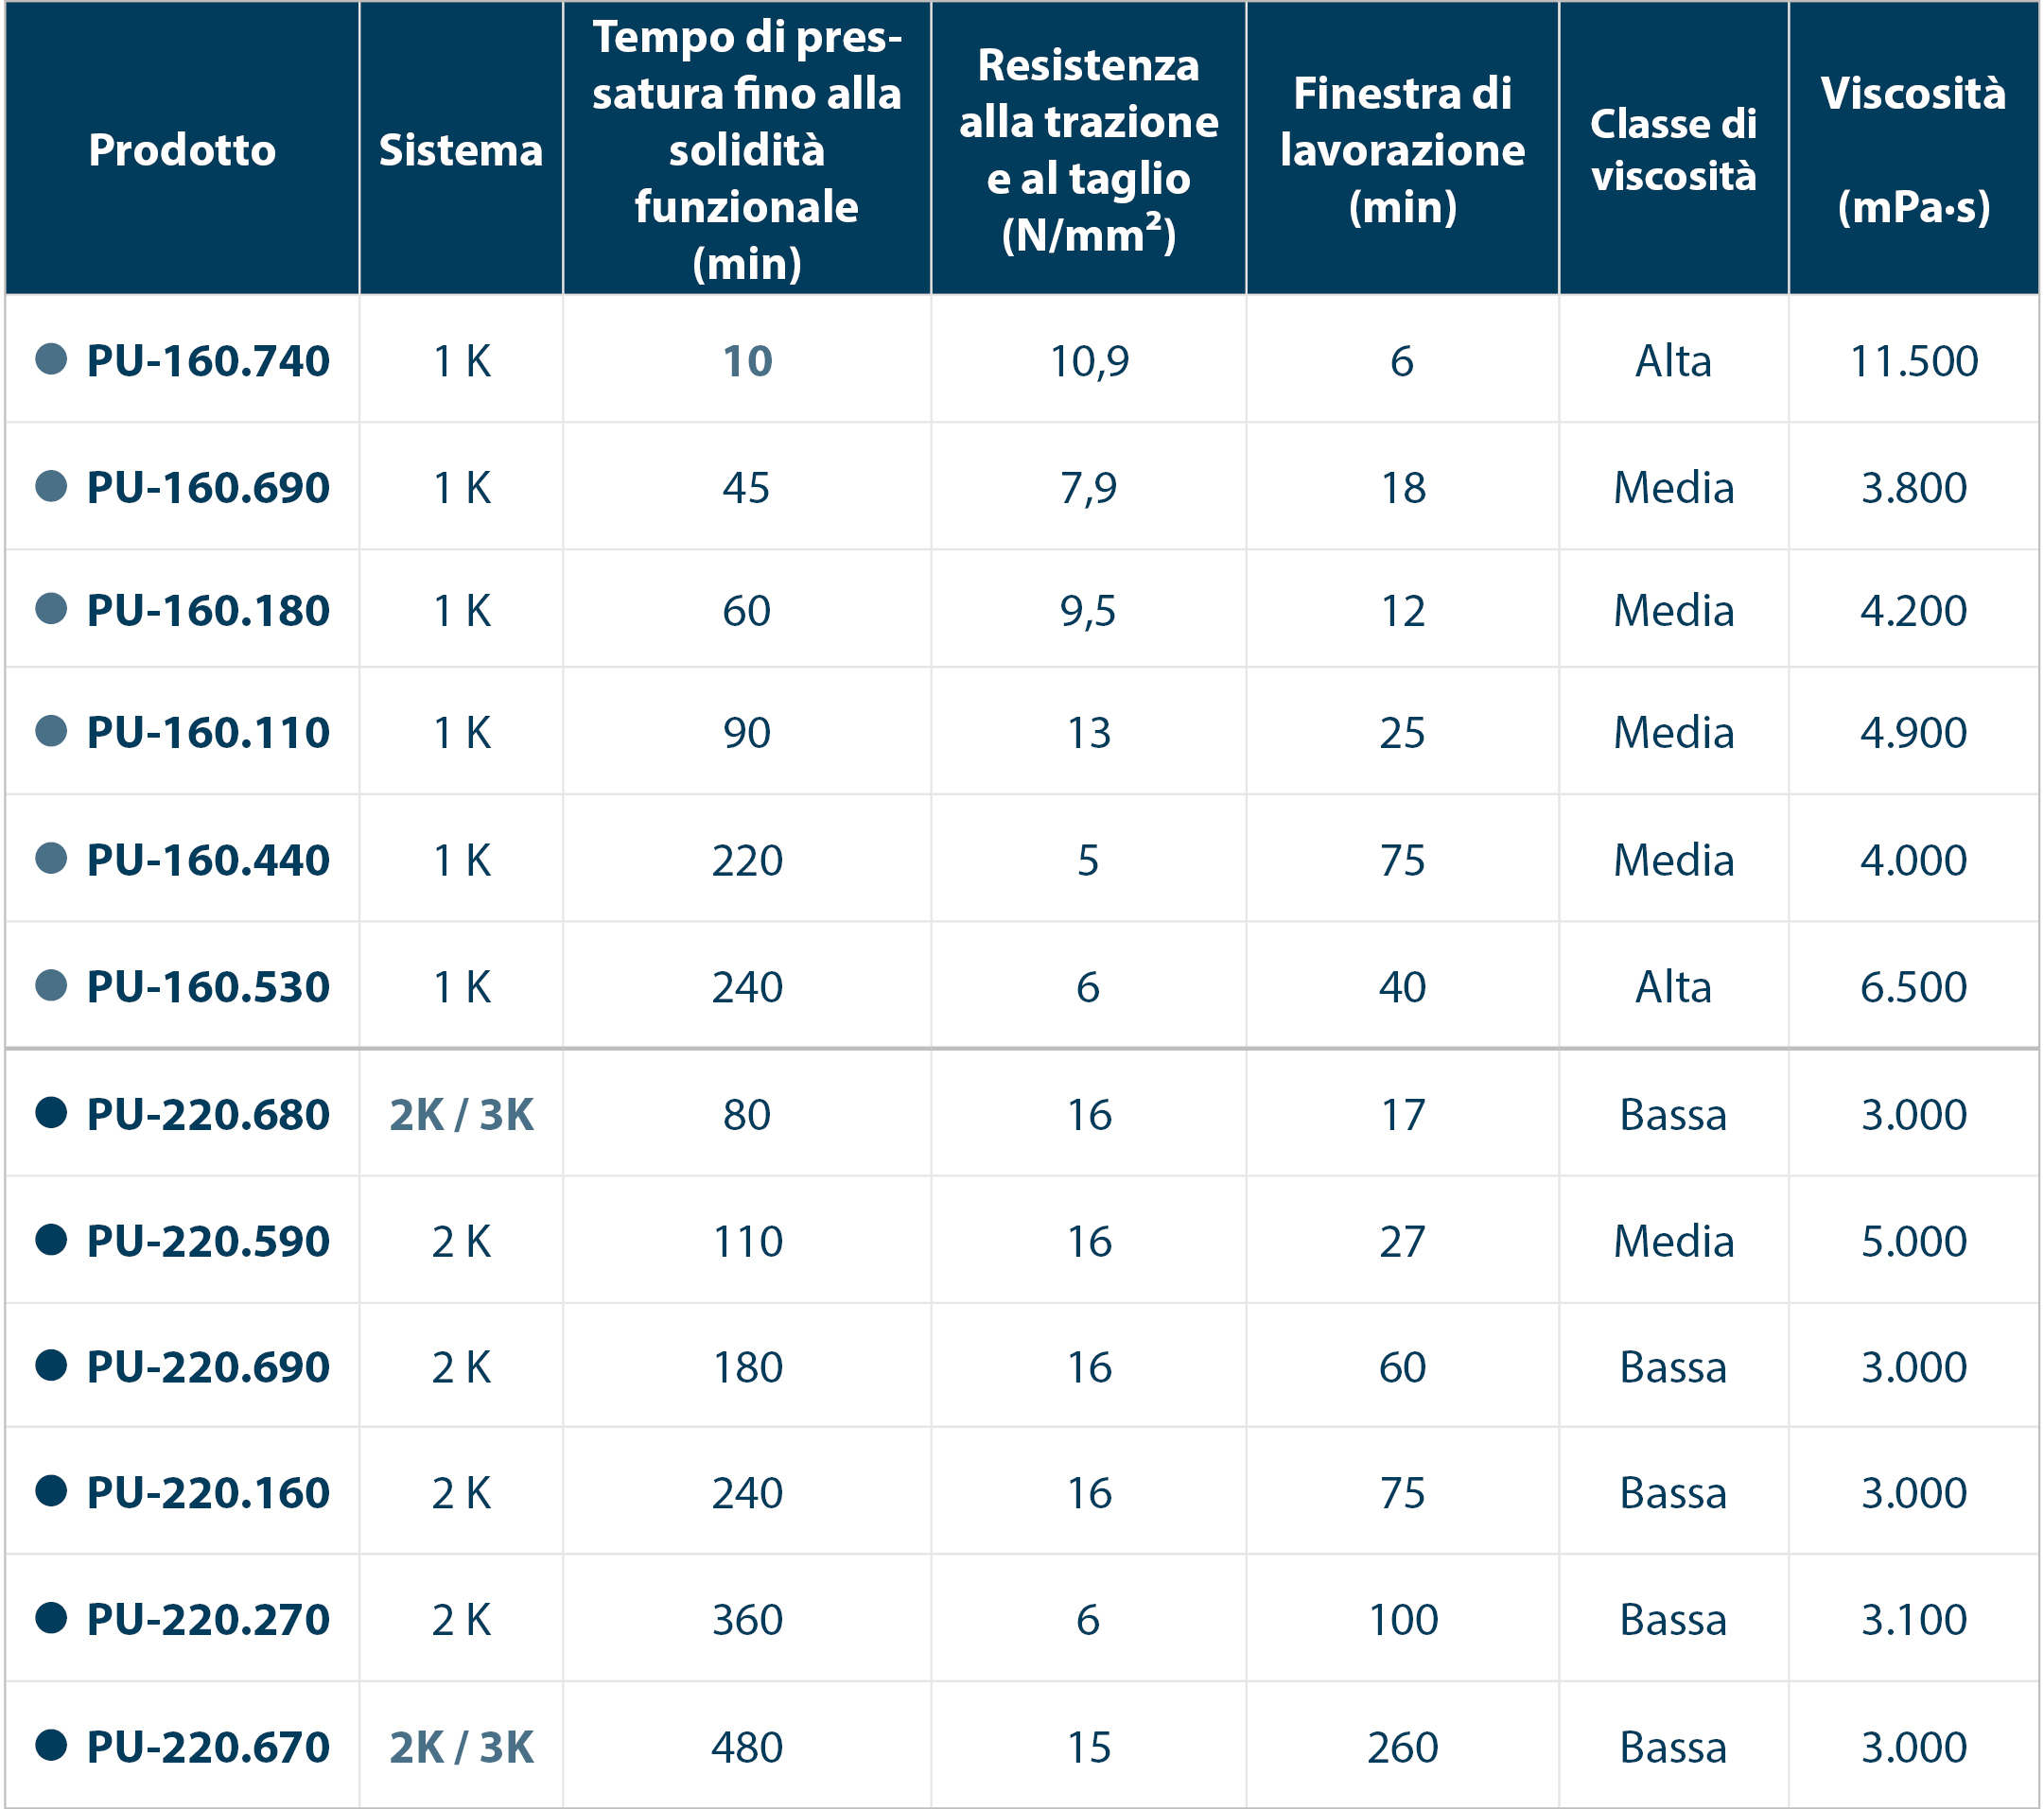This screenshot has width=2044, height=1809.
Task: Select product name PU-220.680
Action: [x=208, y=1115]
